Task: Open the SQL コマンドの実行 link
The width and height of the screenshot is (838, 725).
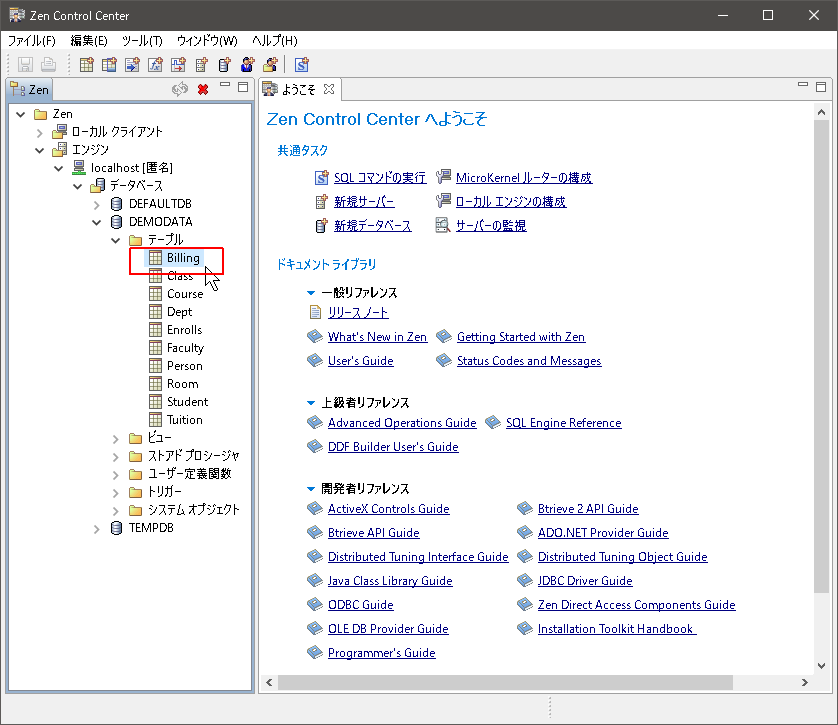Action: (379, 177)
